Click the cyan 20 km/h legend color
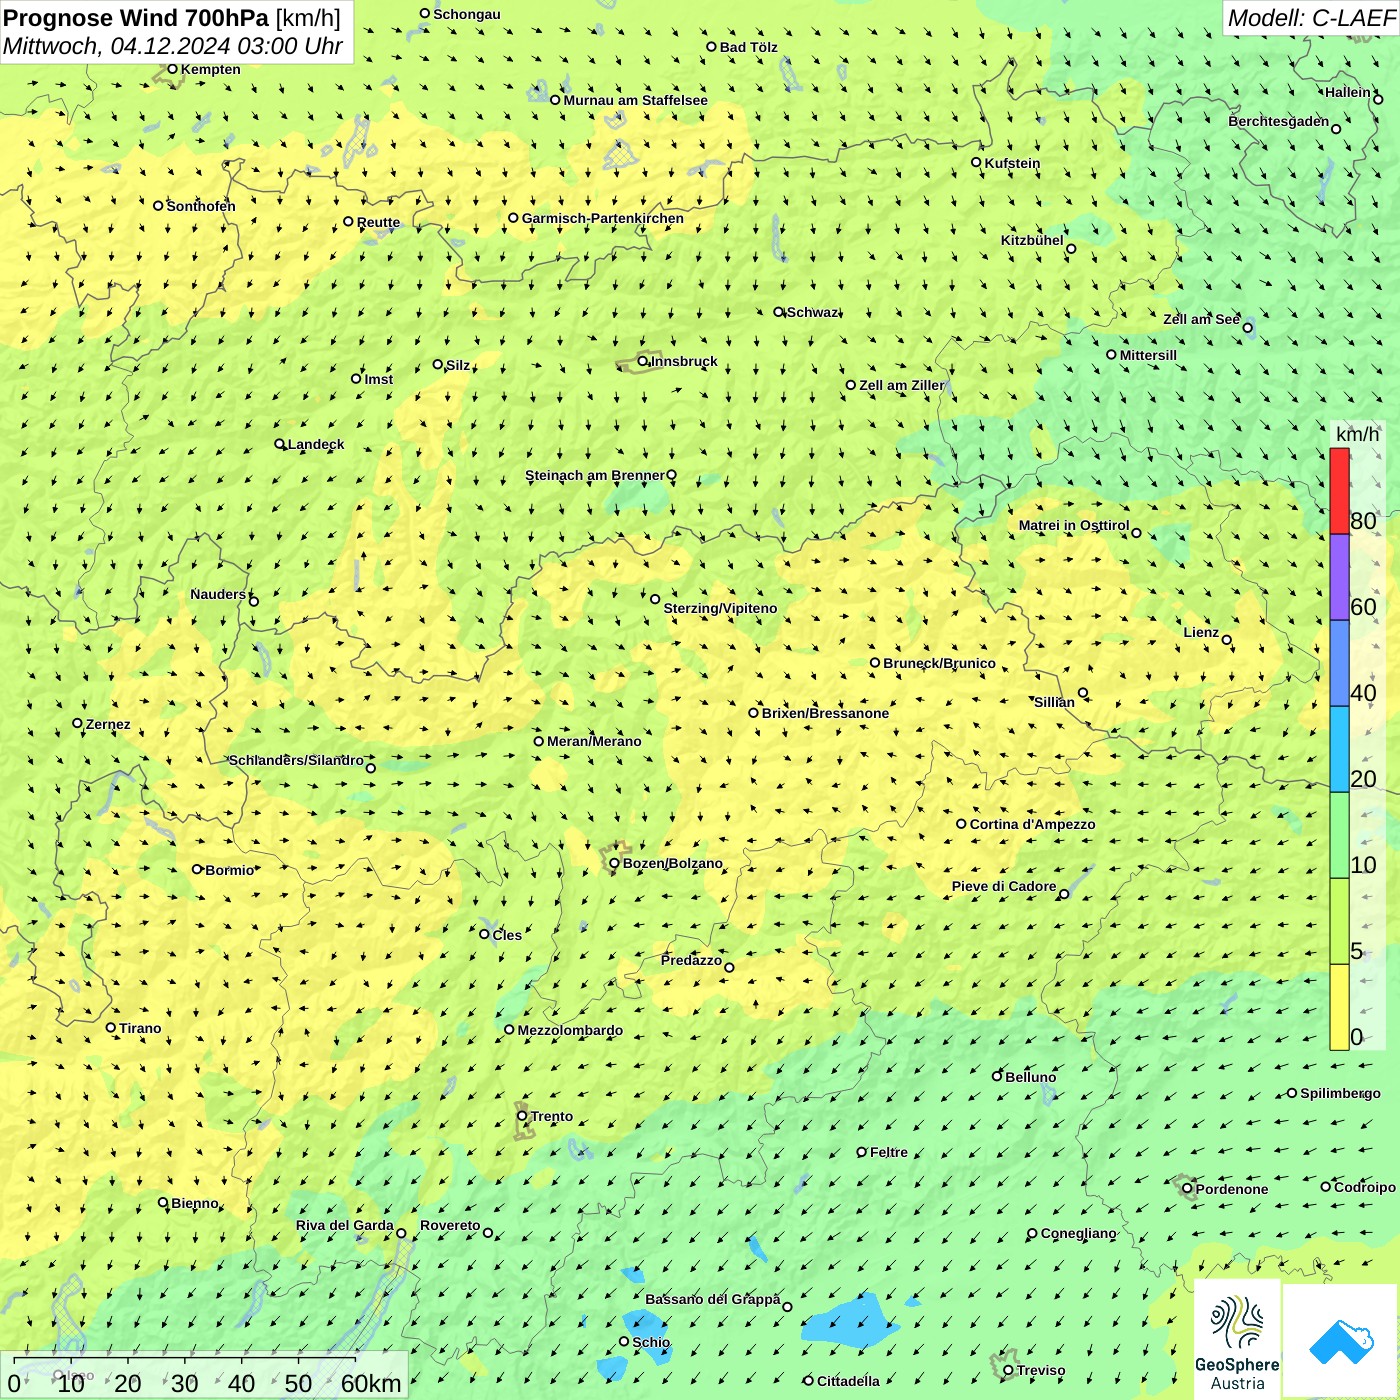1400x1400 pixels. (x=1339, y=749)
